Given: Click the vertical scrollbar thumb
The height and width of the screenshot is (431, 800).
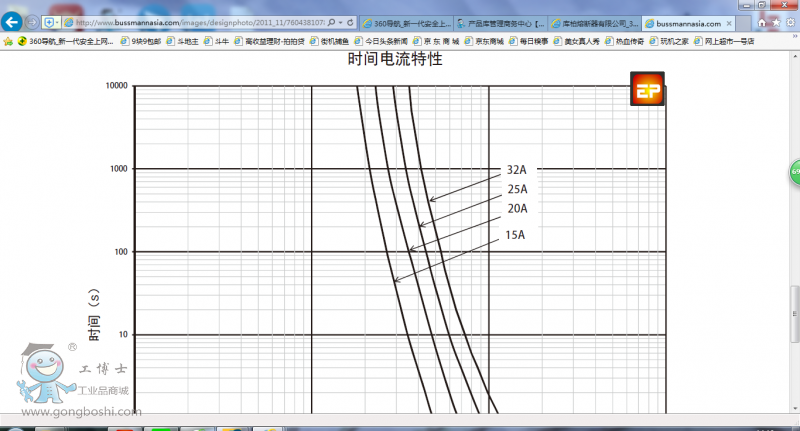Looking at the screenshot, I should coord(795,310).
